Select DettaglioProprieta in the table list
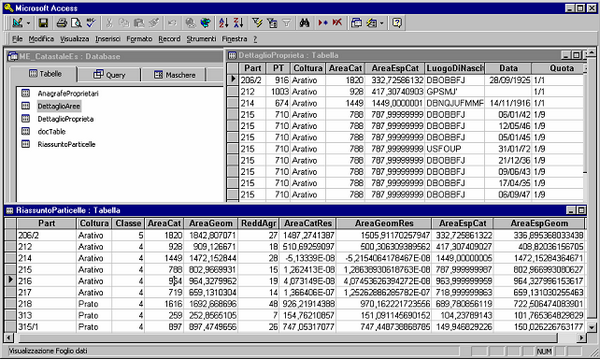 pyautogui.click(x=65, y=119)
